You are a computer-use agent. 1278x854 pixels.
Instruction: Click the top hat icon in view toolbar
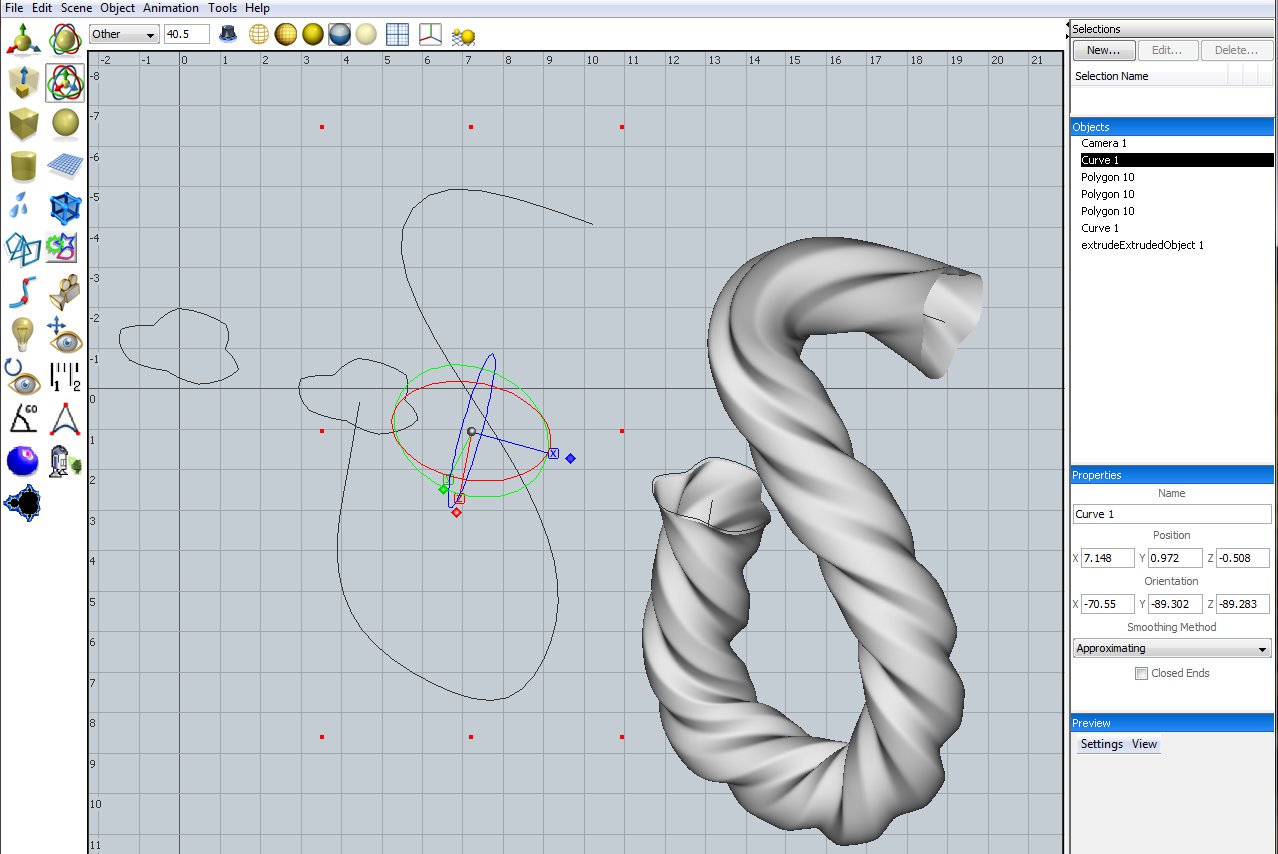pyautogui.click(x=229, y=34)
